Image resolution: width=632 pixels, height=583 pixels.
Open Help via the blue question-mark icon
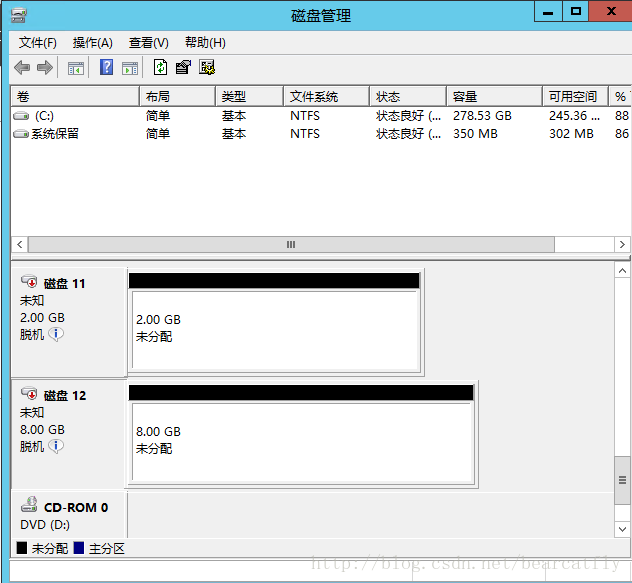(106, 68)
